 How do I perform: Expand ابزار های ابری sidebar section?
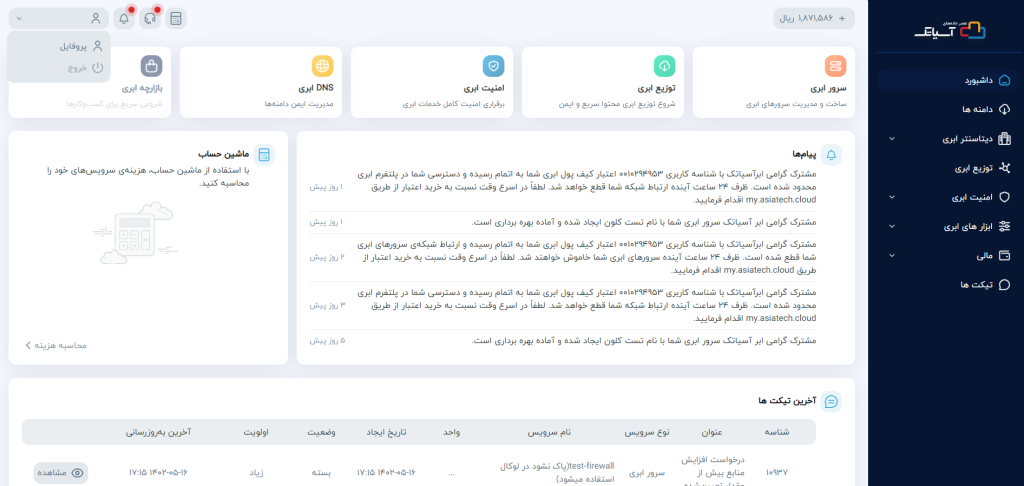coord(947,226)
